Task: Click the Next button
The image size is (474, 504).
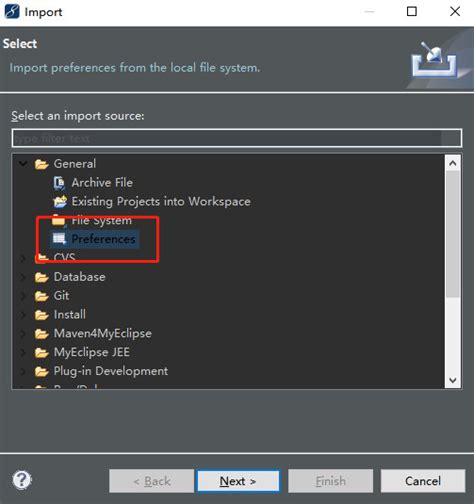Action: coord(238,481)
